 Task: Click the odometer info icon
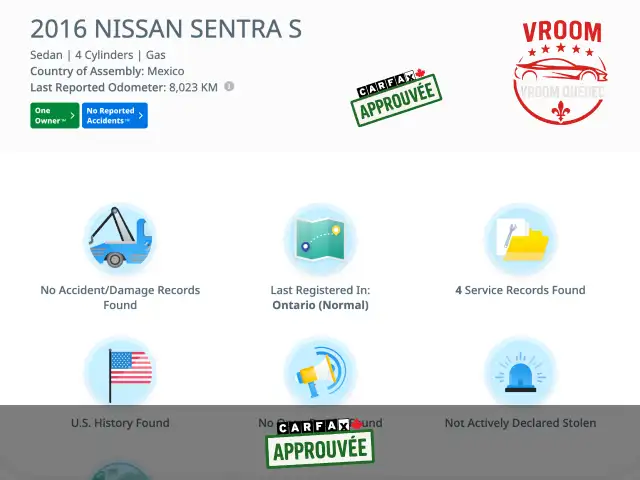229,87
